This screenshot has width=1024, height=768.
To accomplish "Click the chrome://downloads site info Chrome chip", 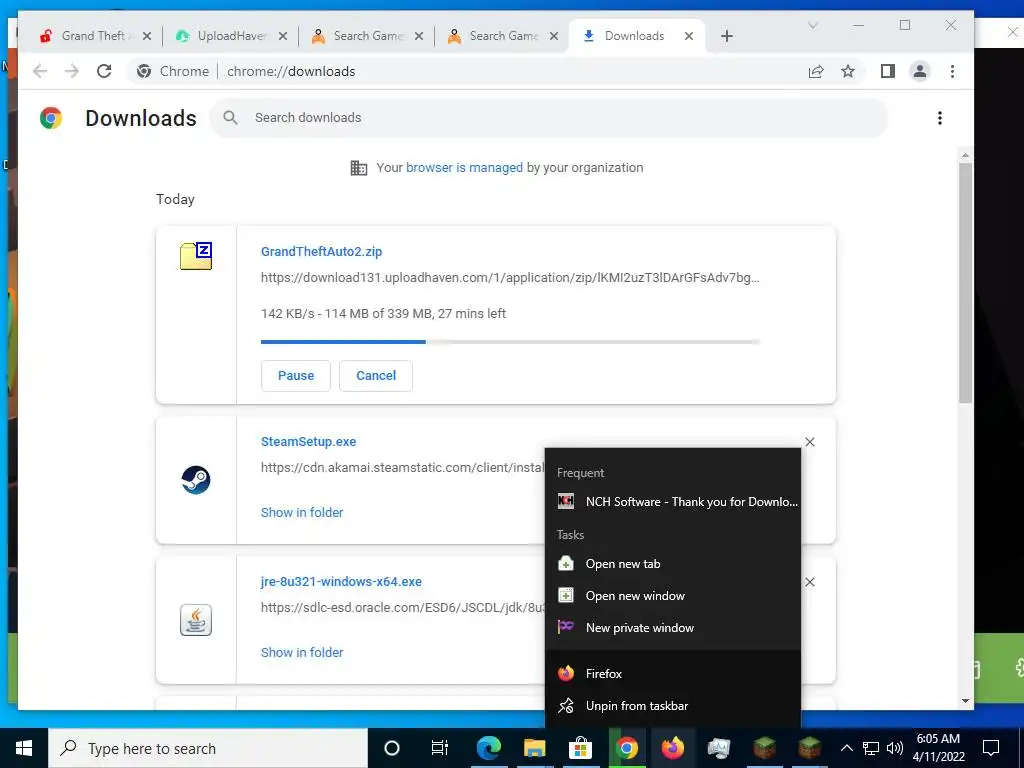I will (x=173, y=71).
